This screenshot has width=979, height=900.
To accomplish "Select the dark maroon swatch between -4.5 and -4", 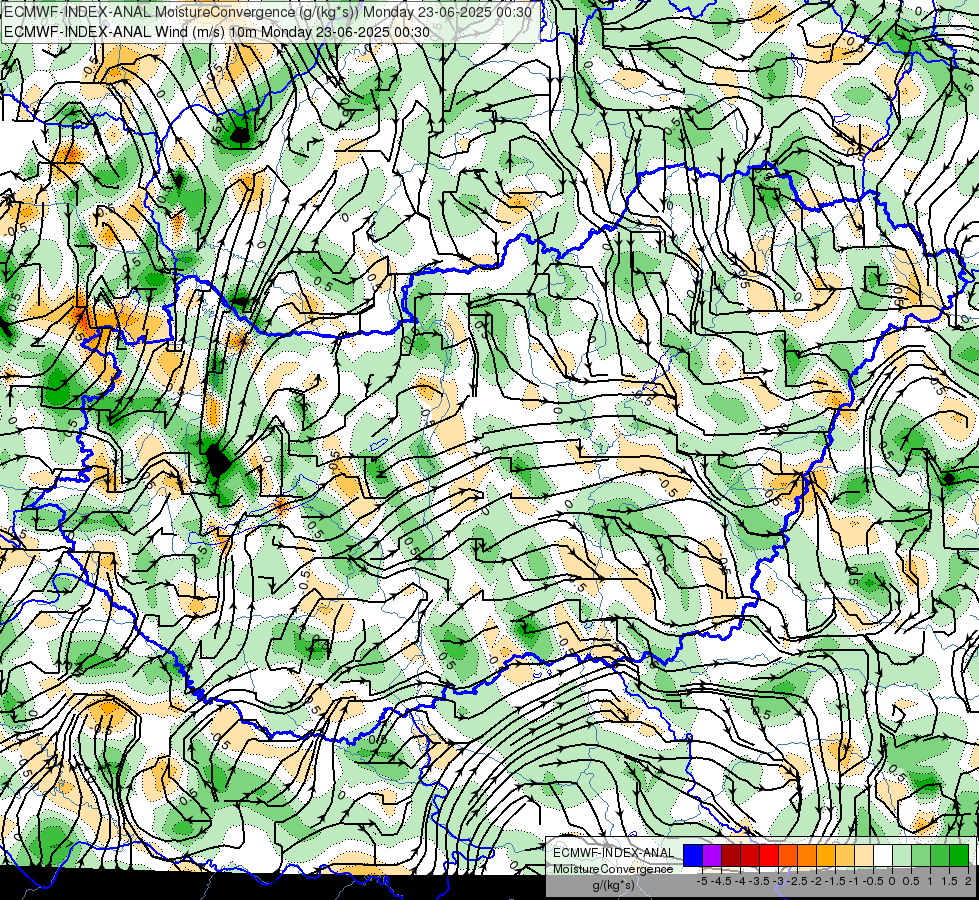I will [x=731, y=856].
